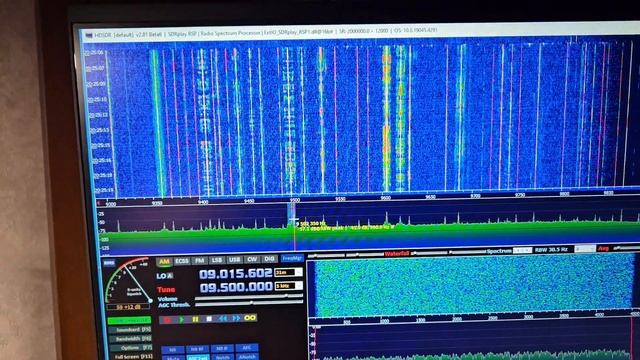This screenshot has height=360, width=640.
Task: Open Options [F7] menu
Action: click(x=131, y=348)
